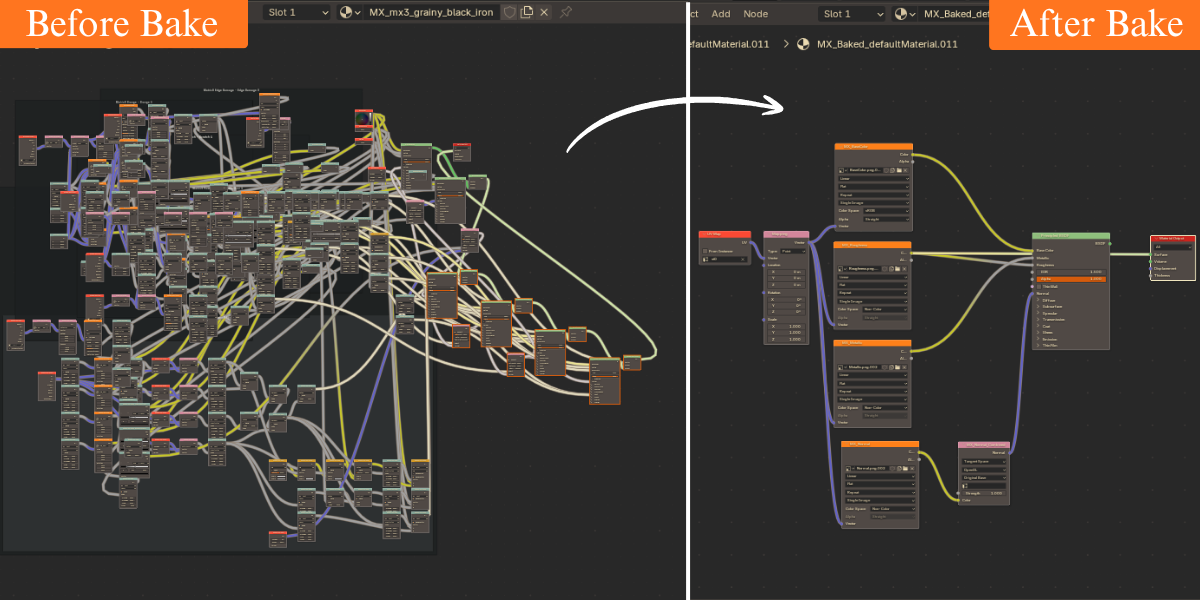
Task: Open Linear interpolation dropdown on Roughness node
Action: tap(873, 277)
